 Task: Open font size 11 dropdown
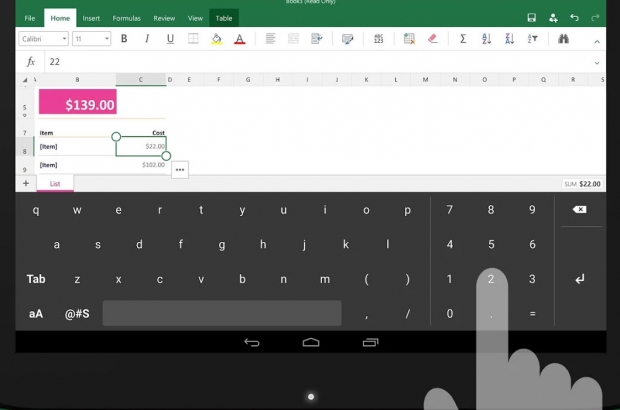[x=91, y=39]
